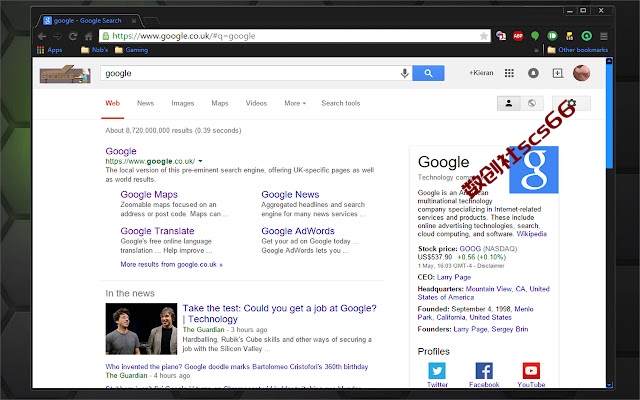640x400 pixels.
Task: Open the search settings gear
Action: coord(571,103)
